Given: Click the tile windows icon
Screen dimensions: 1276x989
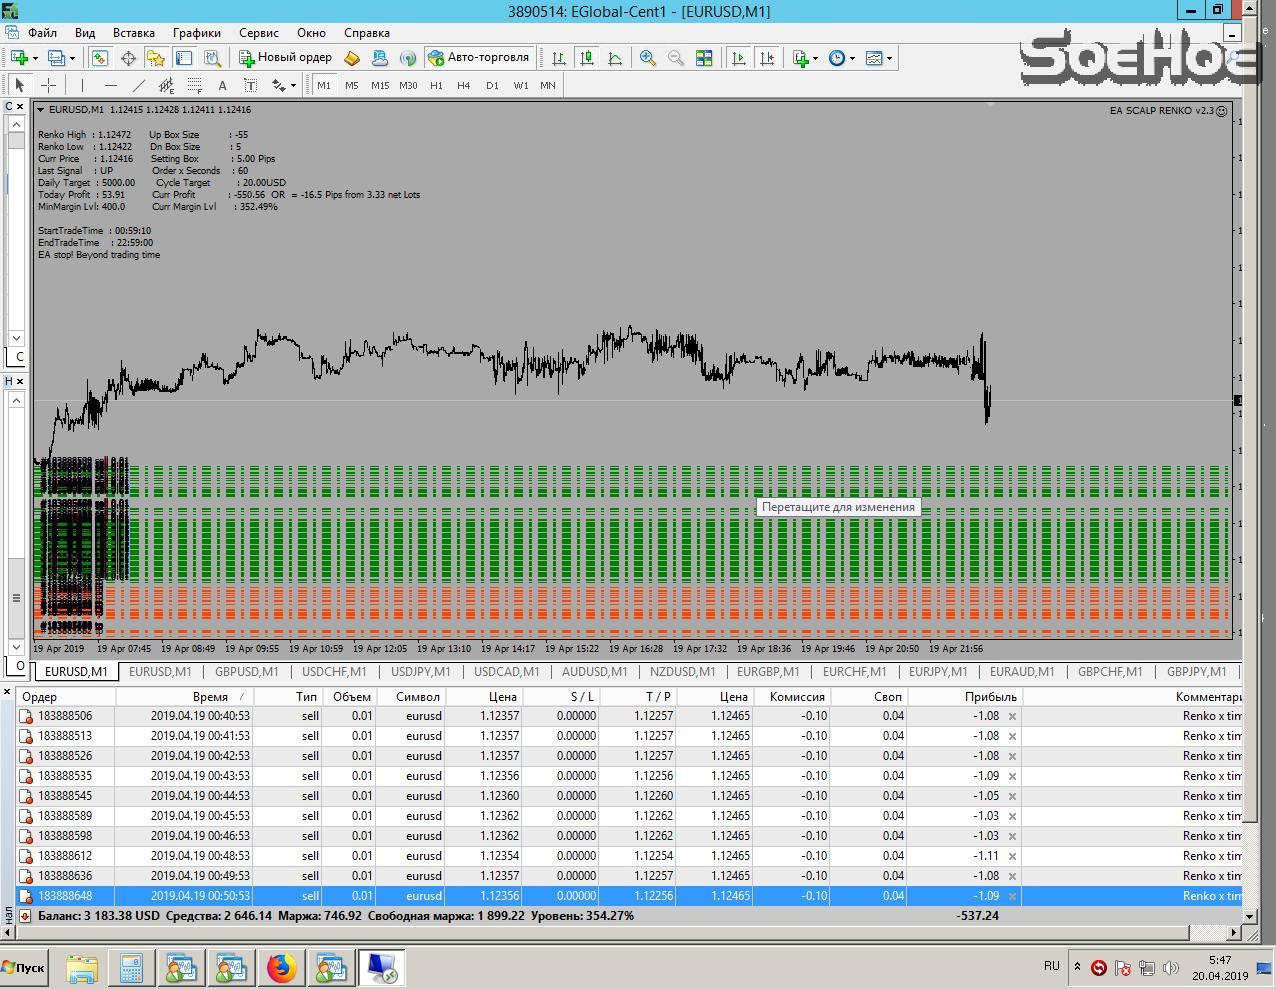Looking at the screenshot, I should (704, 58).
